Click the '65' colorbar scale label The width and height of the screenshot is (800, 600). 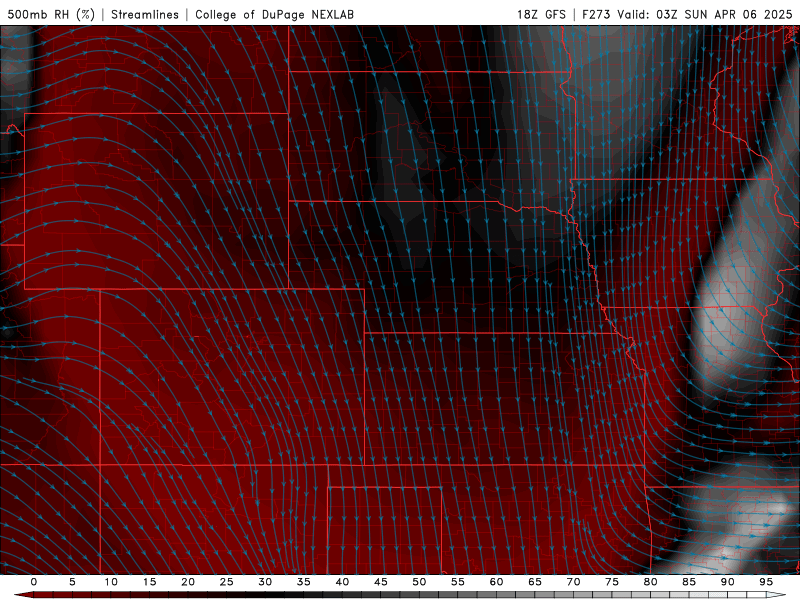[x=535, y=582]
